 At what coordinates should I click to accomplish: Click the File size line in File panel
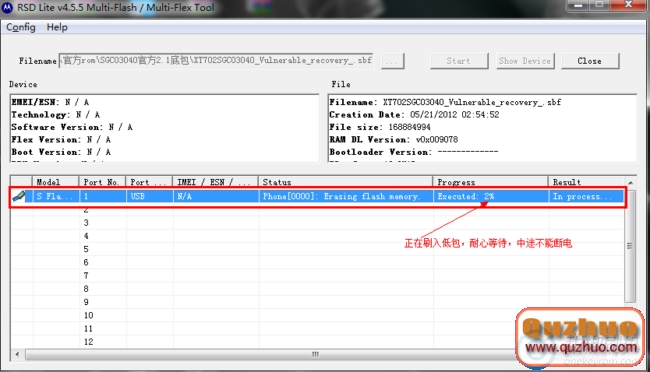380,127
